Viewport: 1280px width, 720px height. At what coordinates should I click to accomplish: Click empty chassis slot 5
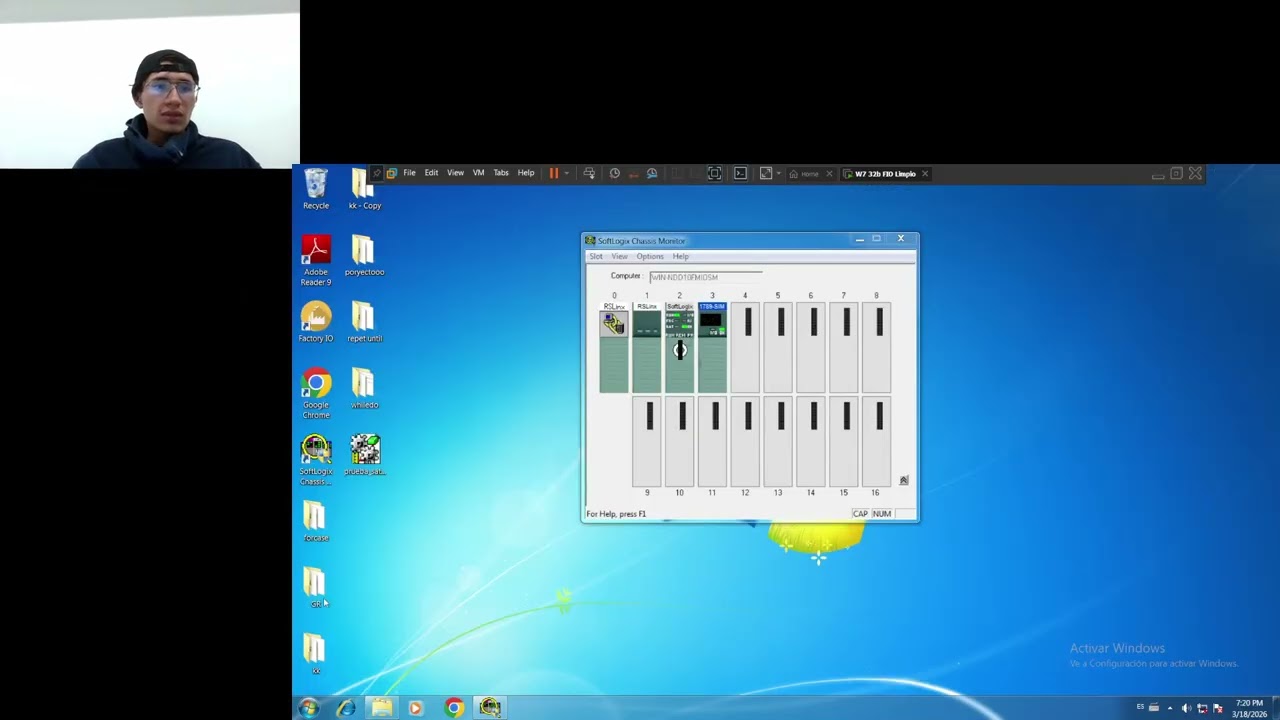(778, 348)
